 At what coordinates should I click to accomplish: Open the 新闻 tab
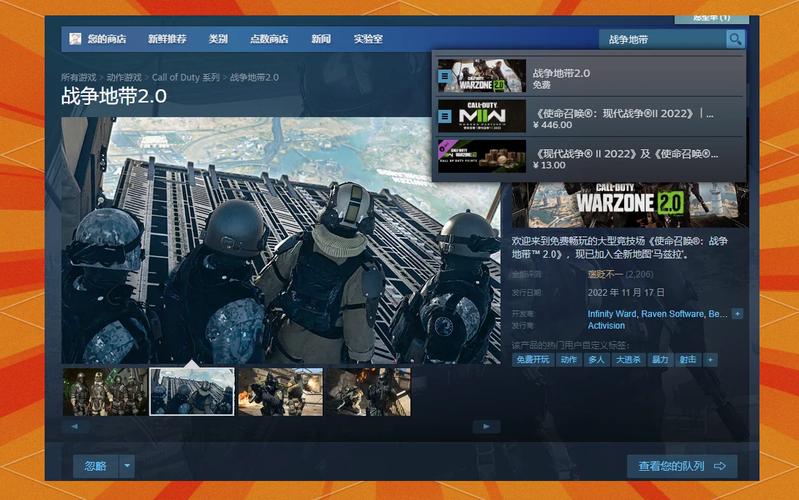[x=320, y=39]
